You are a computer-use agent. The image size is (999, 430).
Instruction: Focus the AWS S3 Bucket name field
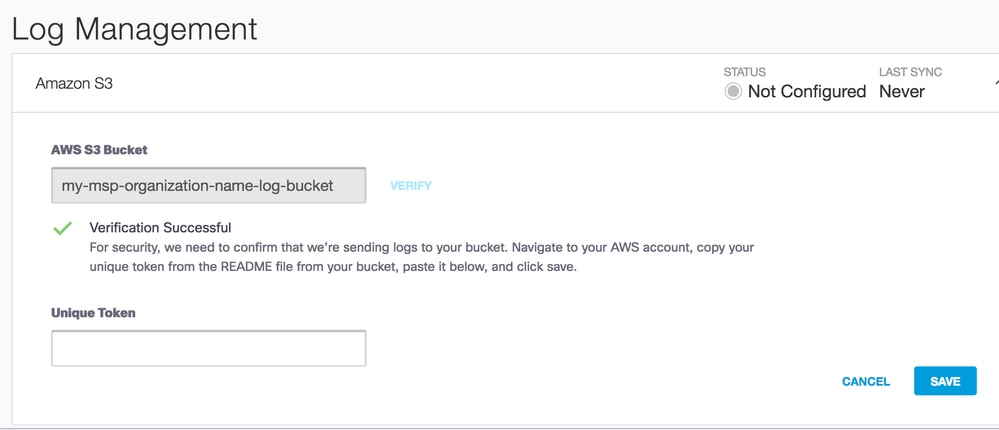(208, 185)
